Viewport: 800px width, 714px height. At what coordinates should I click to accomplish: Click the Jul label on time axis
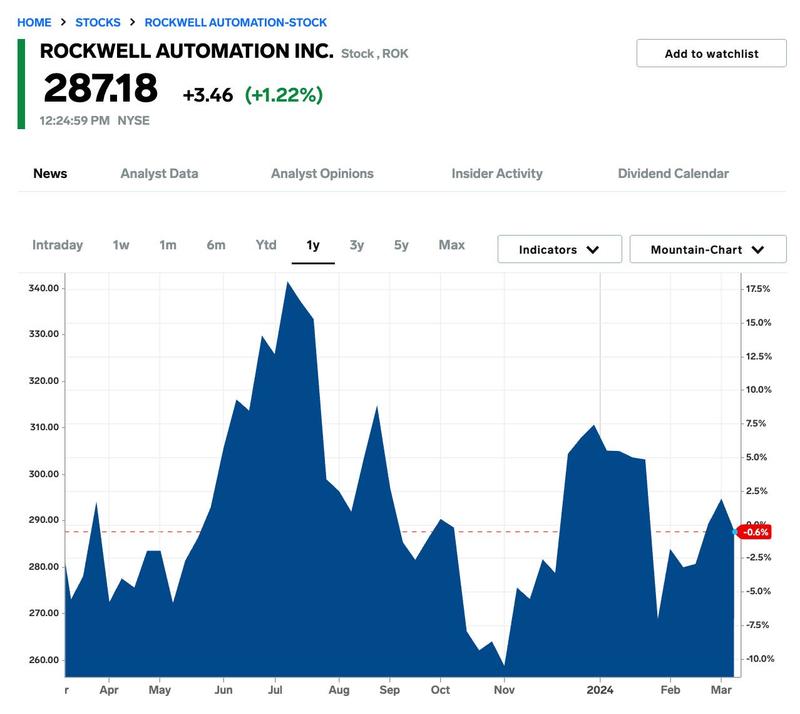point(275,690)
